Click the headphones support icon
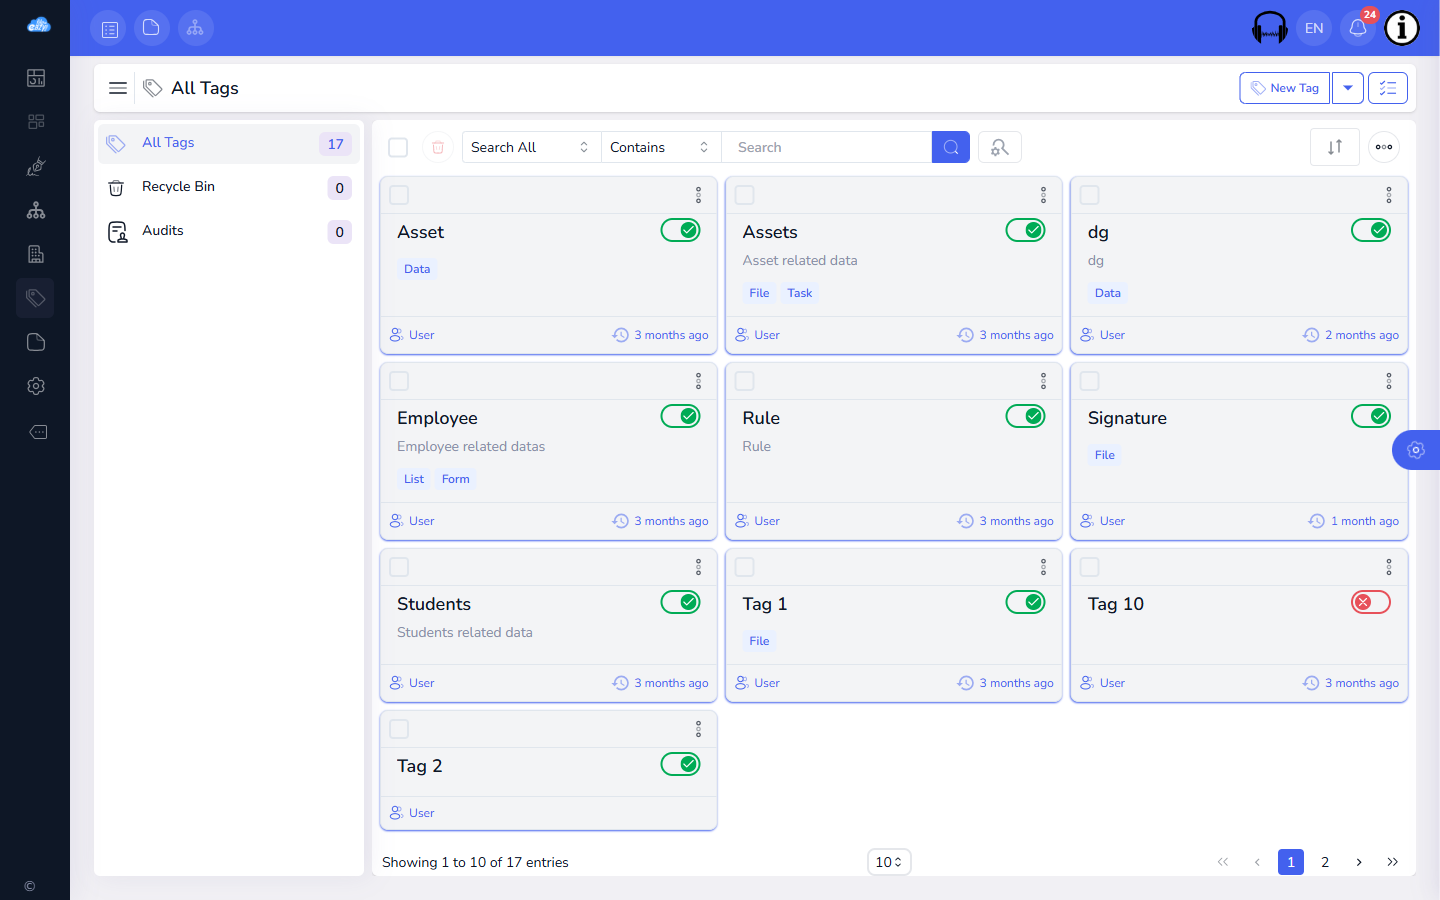This screenshot has height=900, width=1440. click(1270, 28)
